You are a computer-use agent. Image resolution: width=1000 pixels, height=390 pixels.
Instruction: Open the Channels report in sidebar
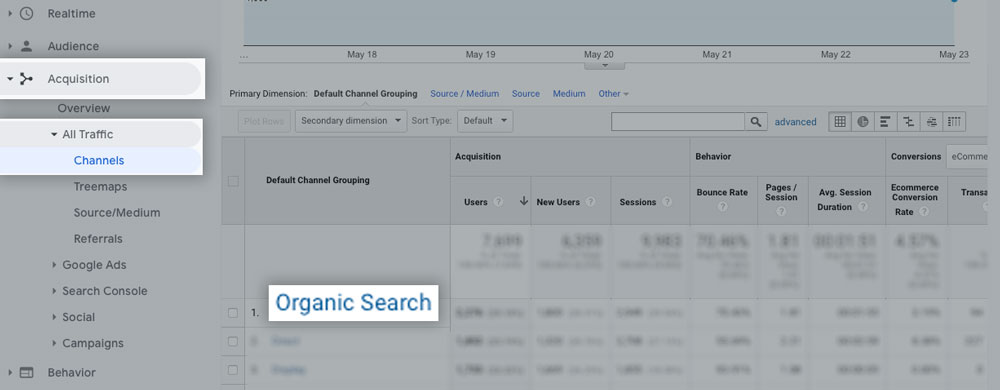click(99, 161)
